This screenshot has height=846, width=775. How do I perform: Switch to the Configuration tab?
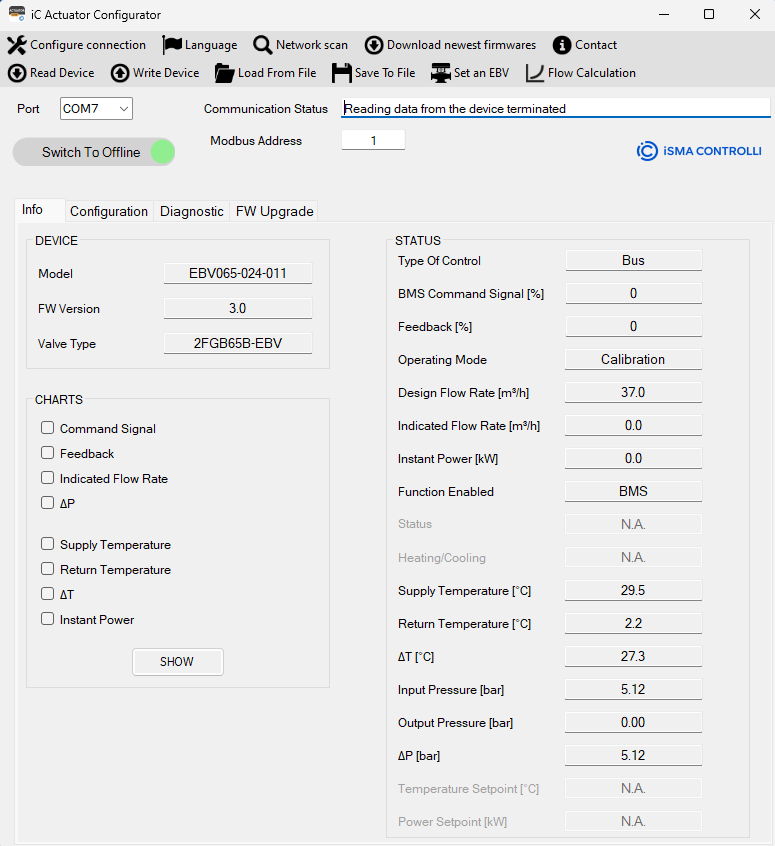coord(109,211)
